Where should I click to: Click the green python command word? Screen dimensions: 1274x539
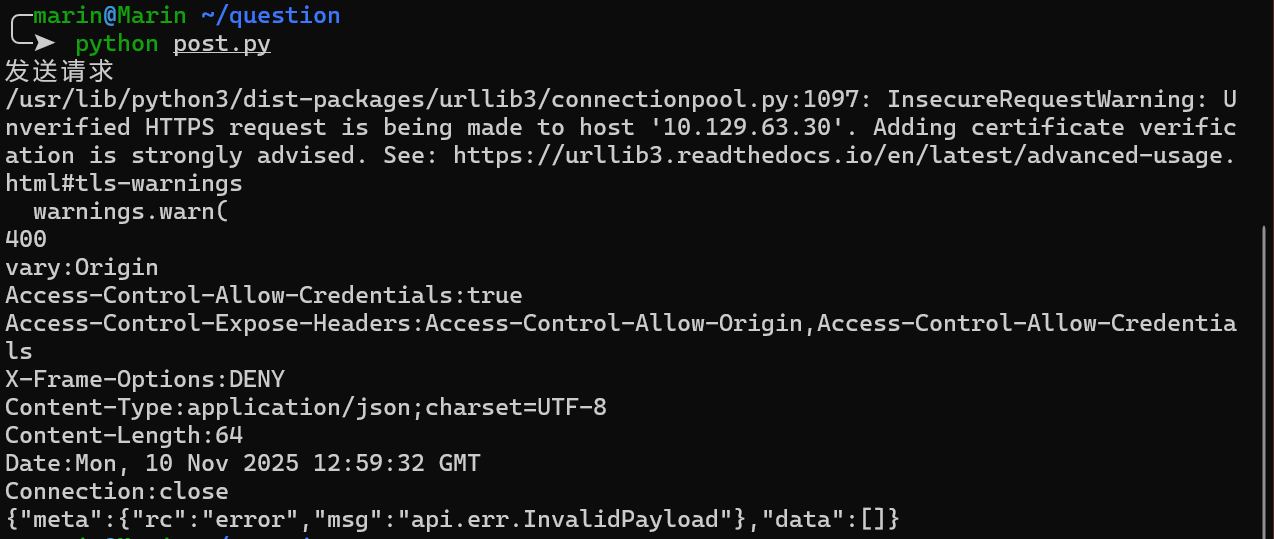click(116, 44)
